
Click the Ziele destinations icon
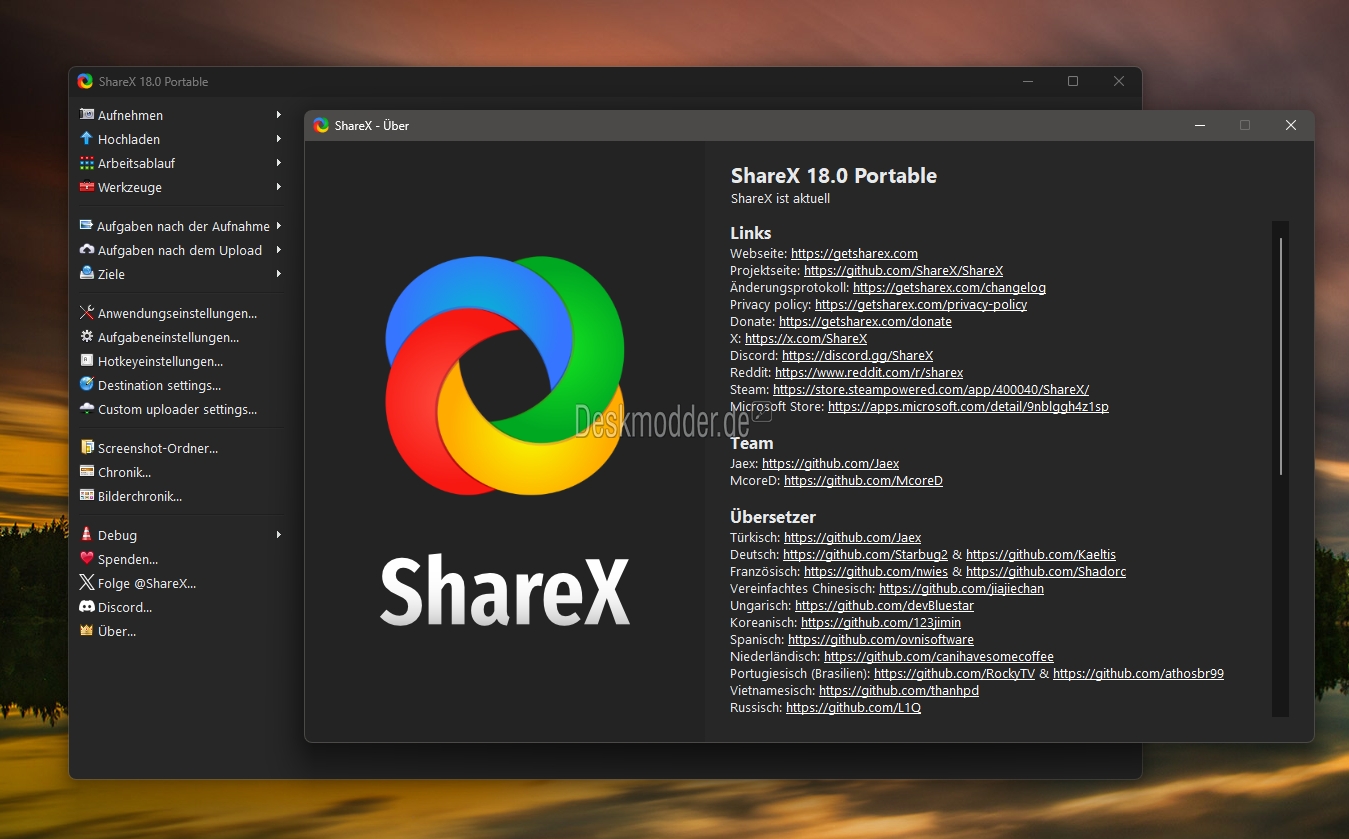87,274
